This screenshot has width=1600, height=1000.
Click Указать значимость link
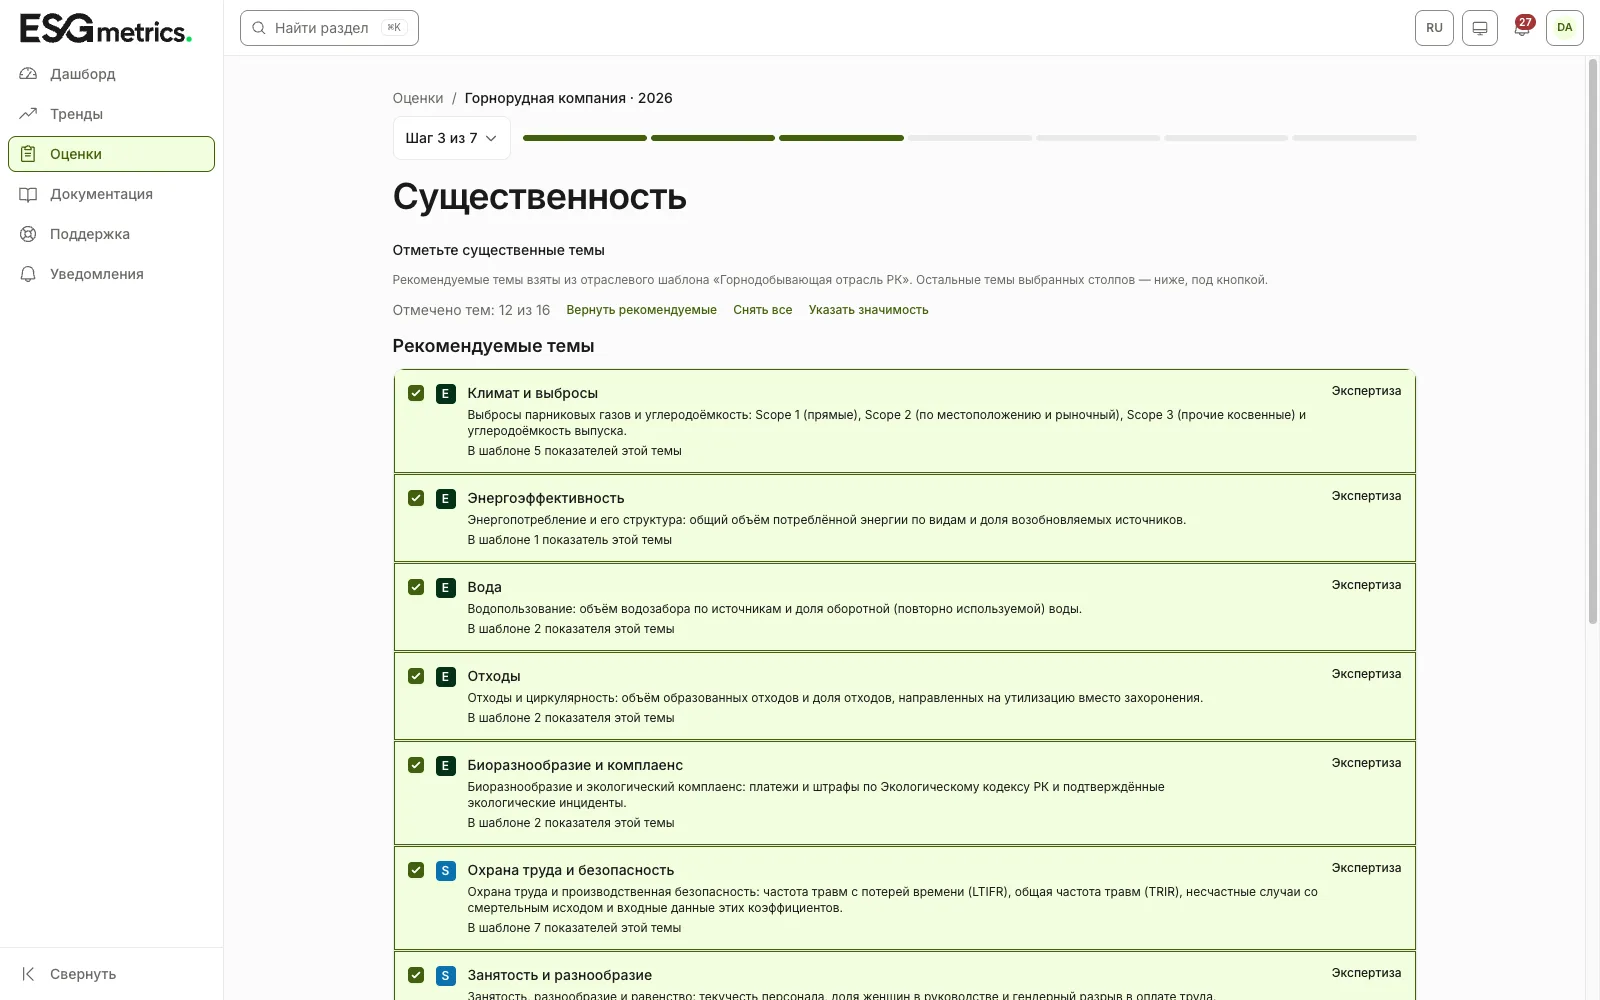tap(868, 310)
